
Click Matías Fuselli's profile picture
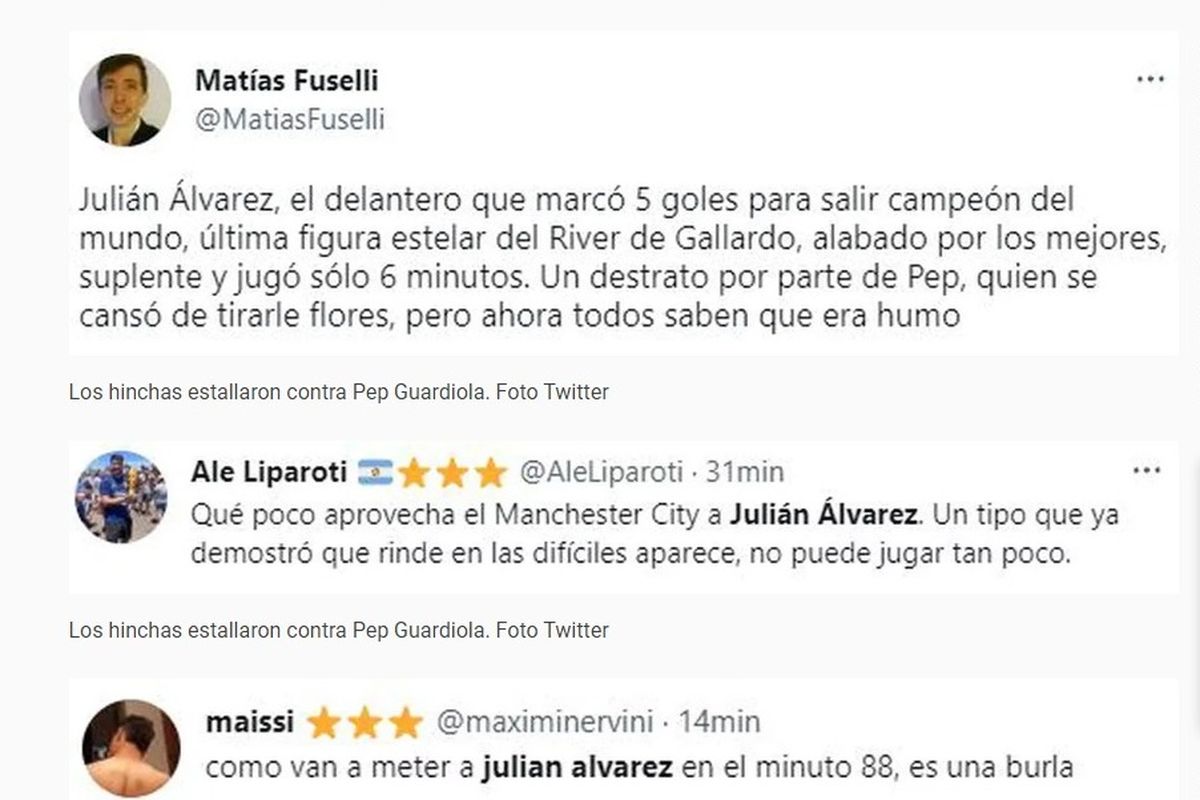(x=125, y=100)
